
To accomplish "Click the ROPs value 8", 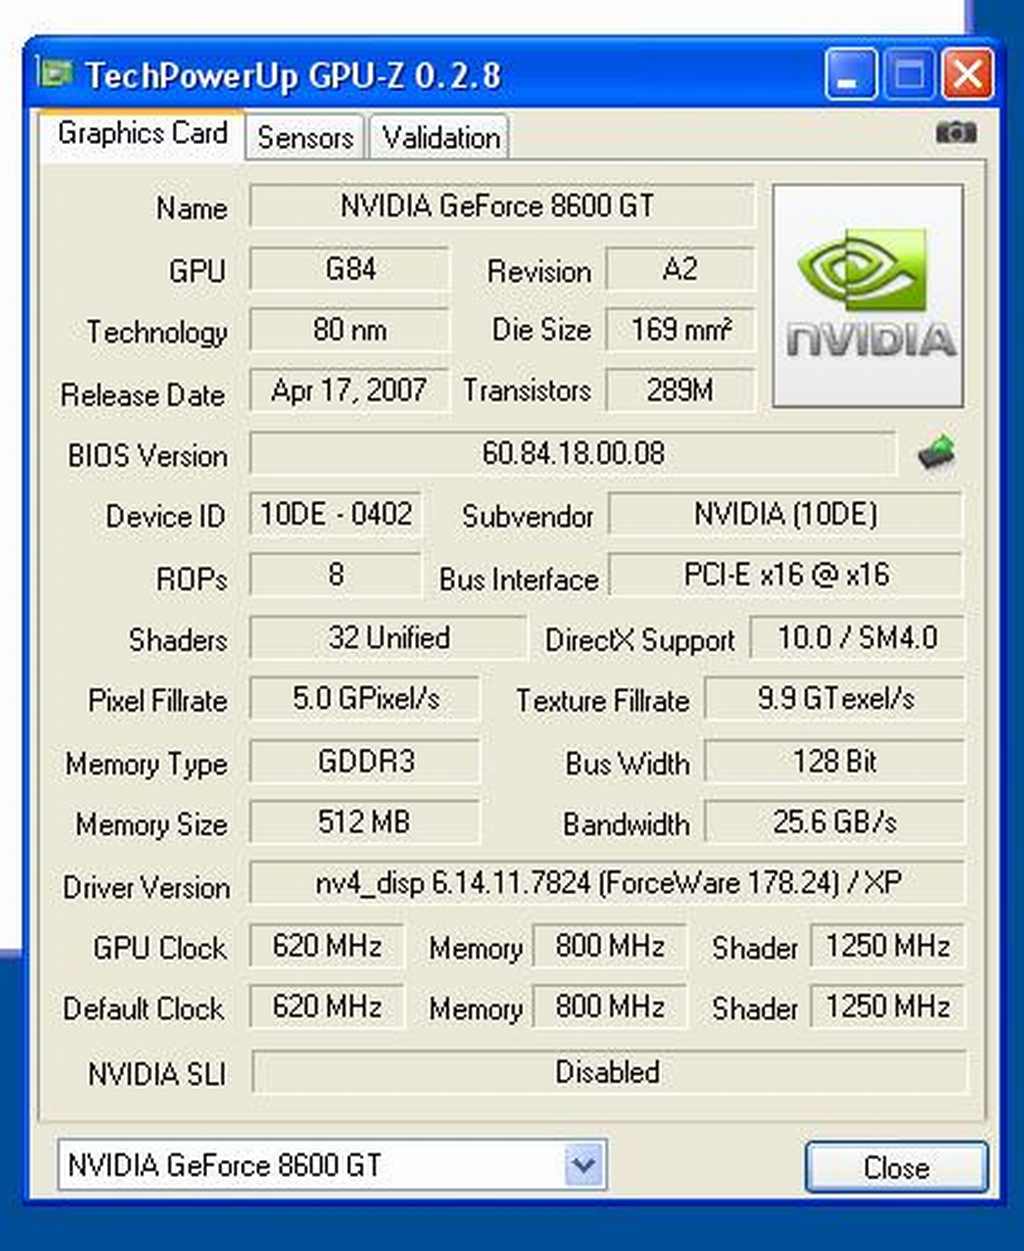I will (335, 576).
